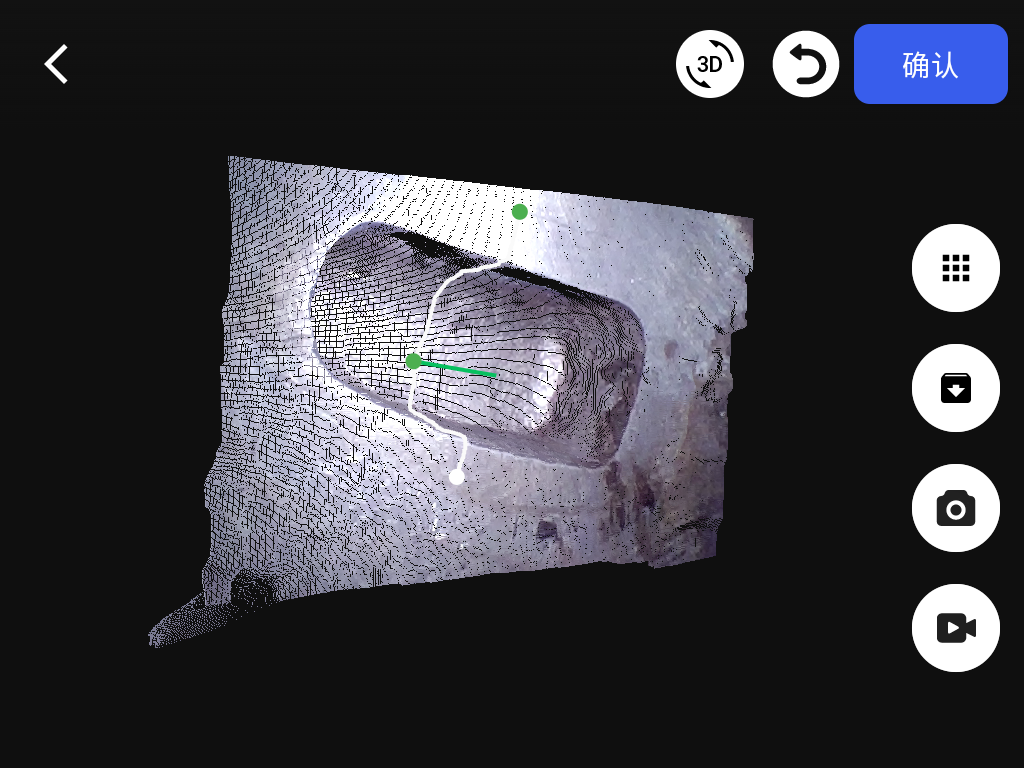Start video recording

tap(955, 628)
